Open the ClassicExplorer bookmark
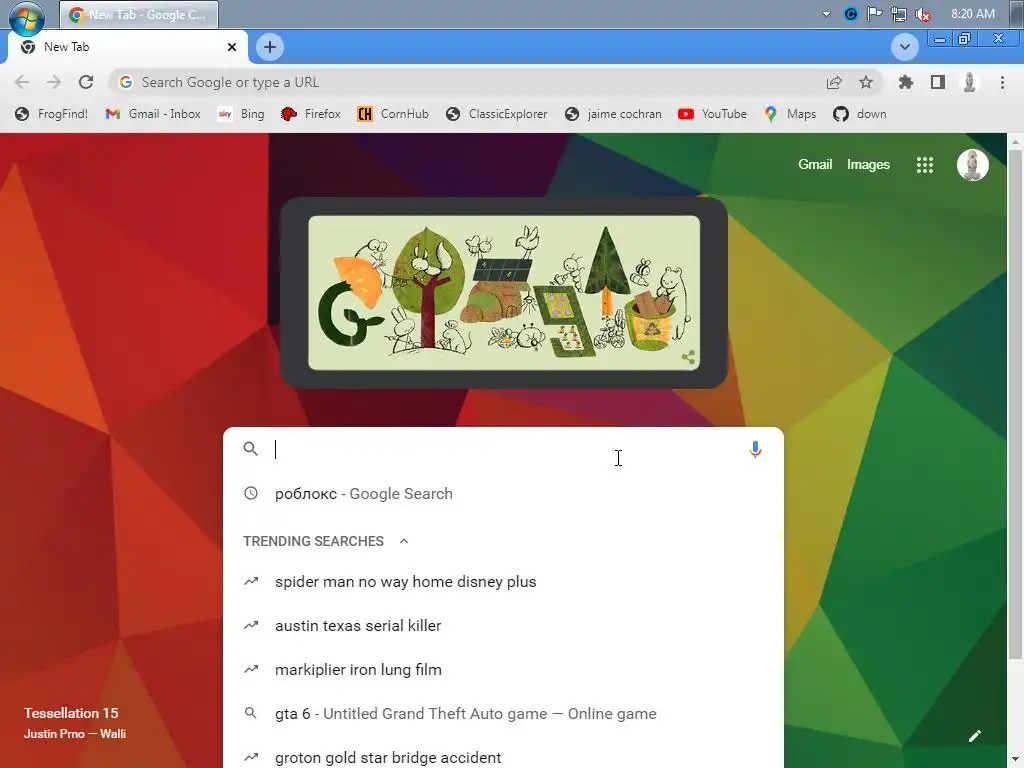This screenshot has height=768, width=1024. [497, 114]
